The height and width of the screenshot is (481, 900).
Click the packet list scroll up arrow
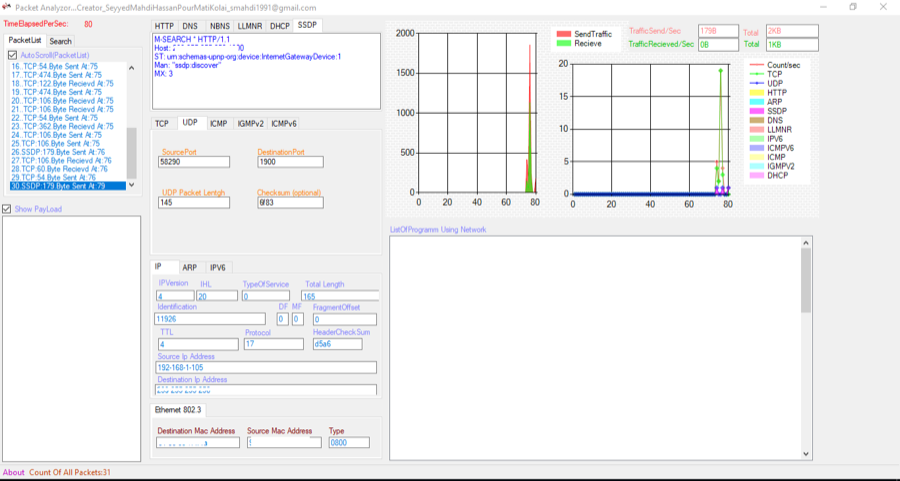131,68
